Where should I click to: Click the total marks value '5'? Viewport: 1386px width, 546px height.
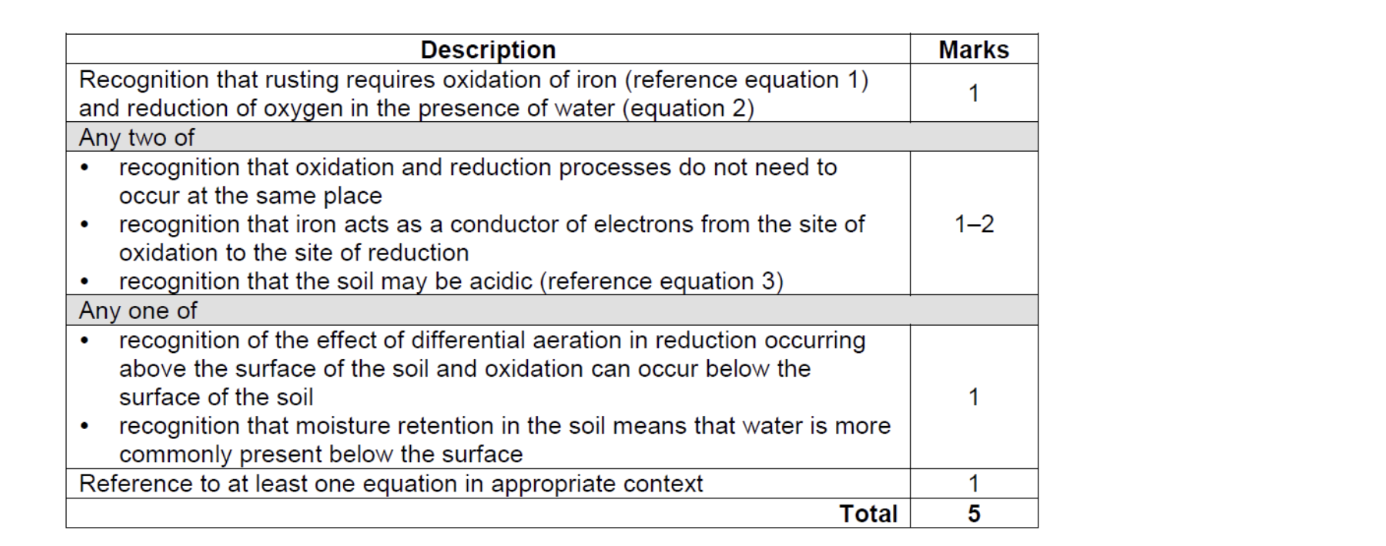pos(973,514)
